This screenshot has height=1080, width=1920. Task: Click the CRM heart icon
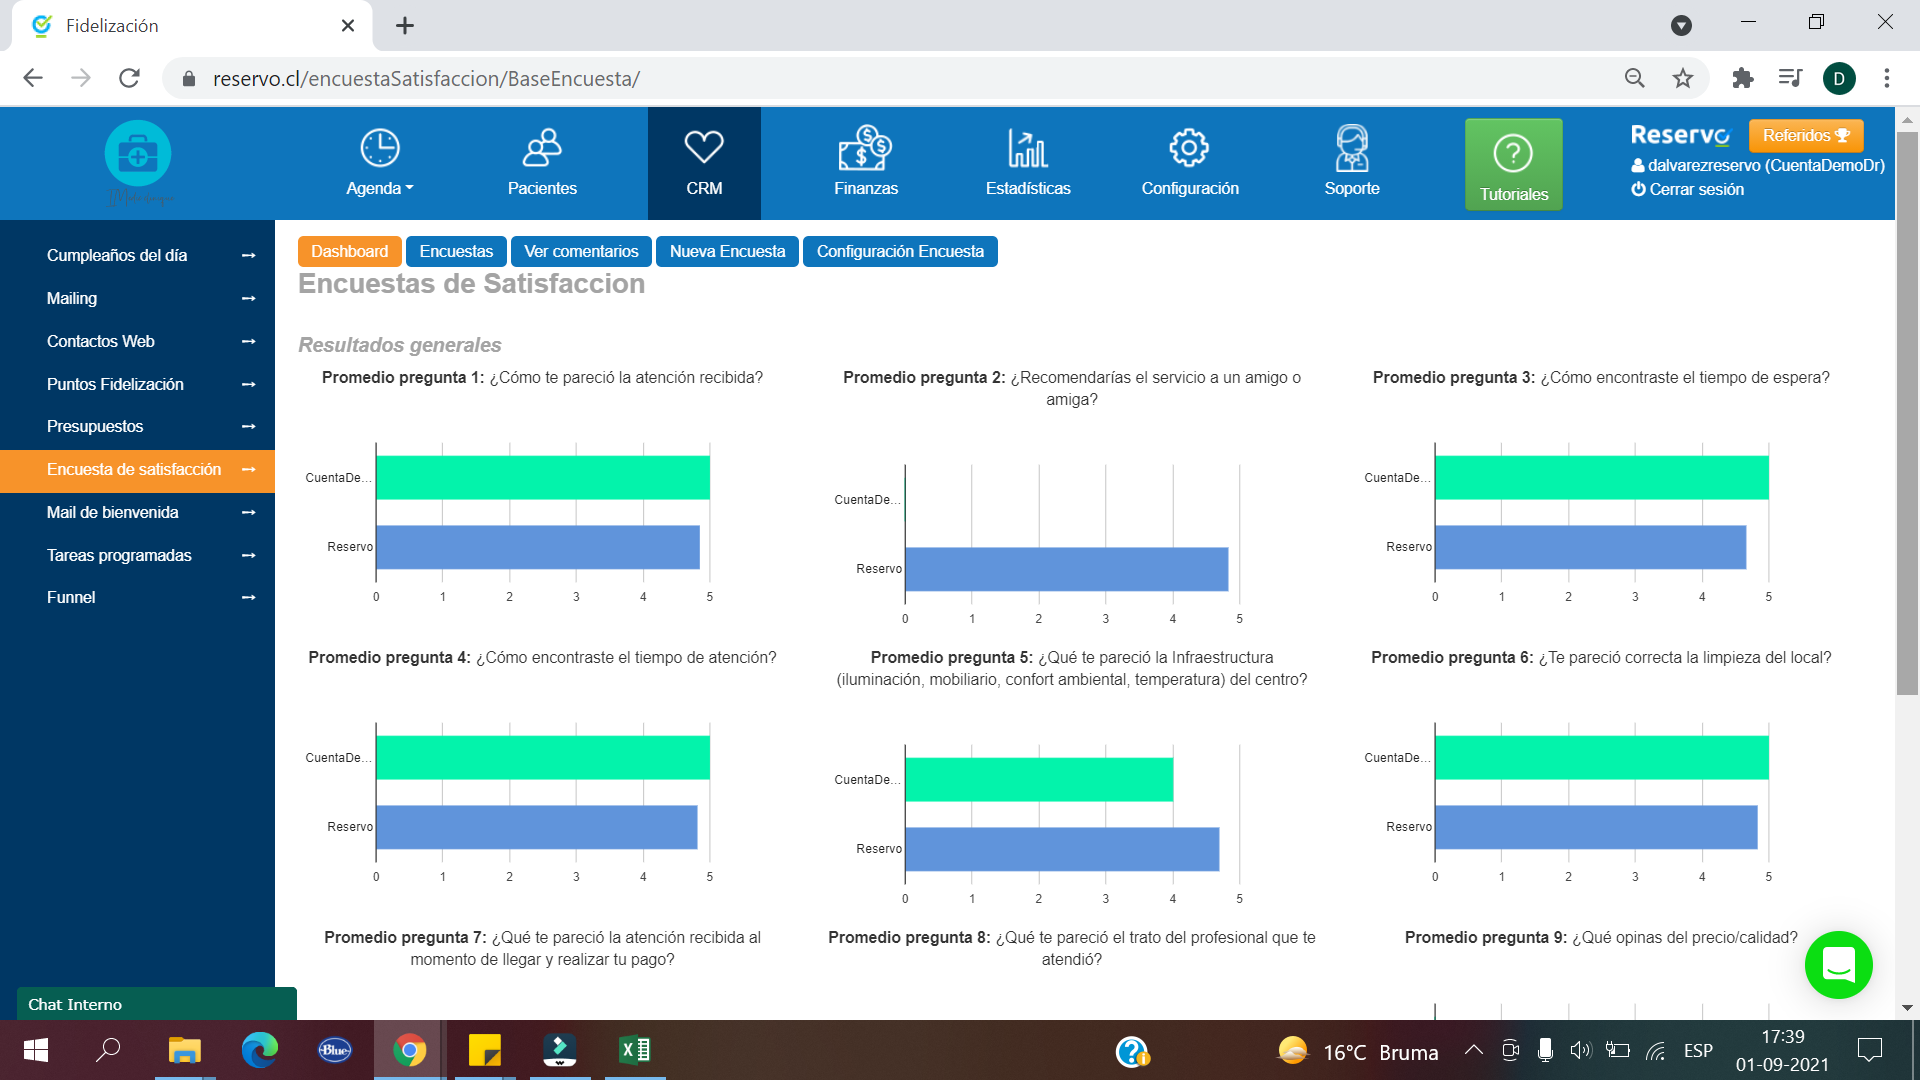pos(704,148)
